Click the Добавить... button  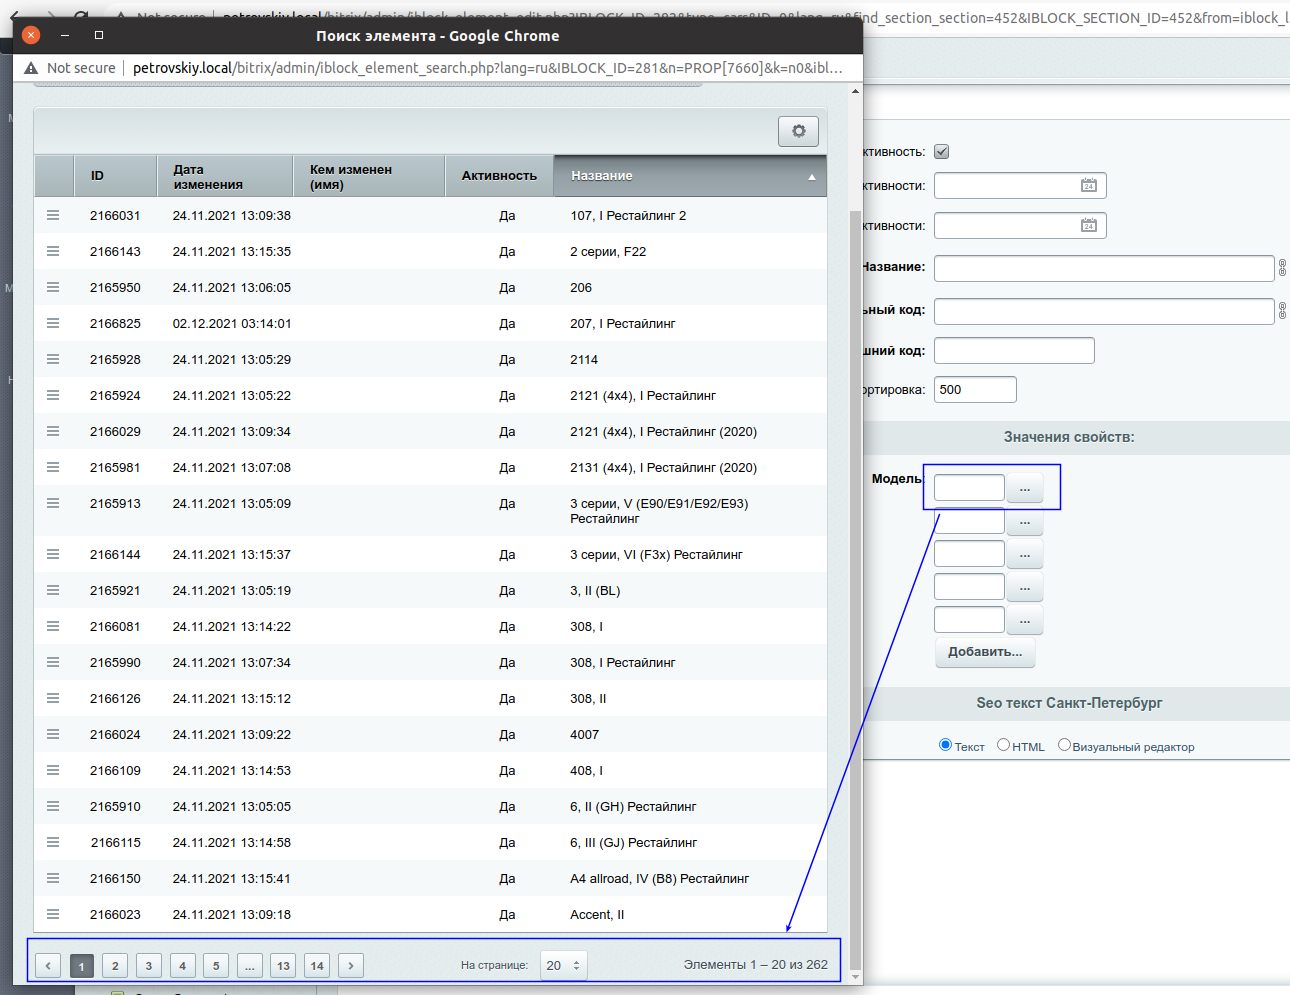985,652
